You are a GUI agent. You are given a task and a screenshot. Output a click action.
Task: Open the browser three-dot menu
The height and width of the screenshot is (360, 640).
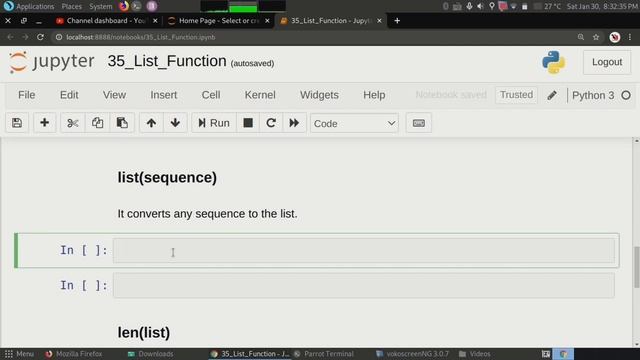[x=630, y=37]
